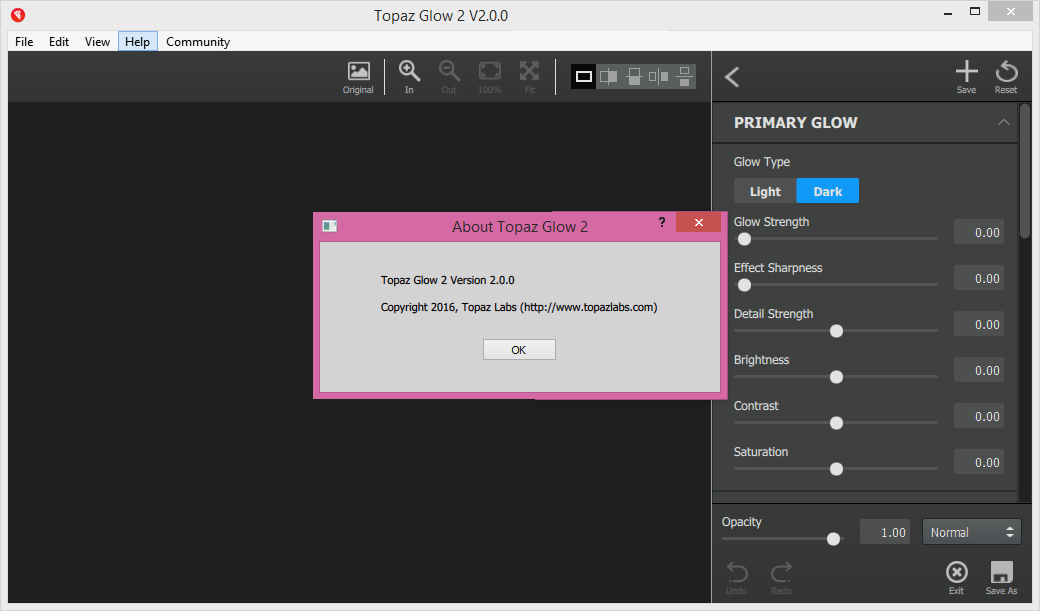Click the Brightness value field
The width and height of the screenshot is (1040, 611).
(979, 370)
